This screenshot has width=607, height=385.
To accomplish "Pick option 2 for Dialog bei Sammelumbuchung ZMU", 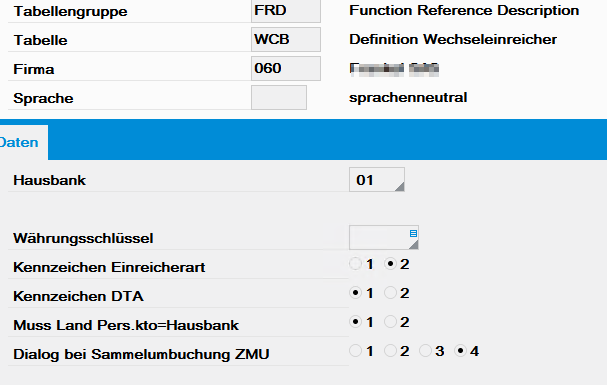I will tap(390, 351).
